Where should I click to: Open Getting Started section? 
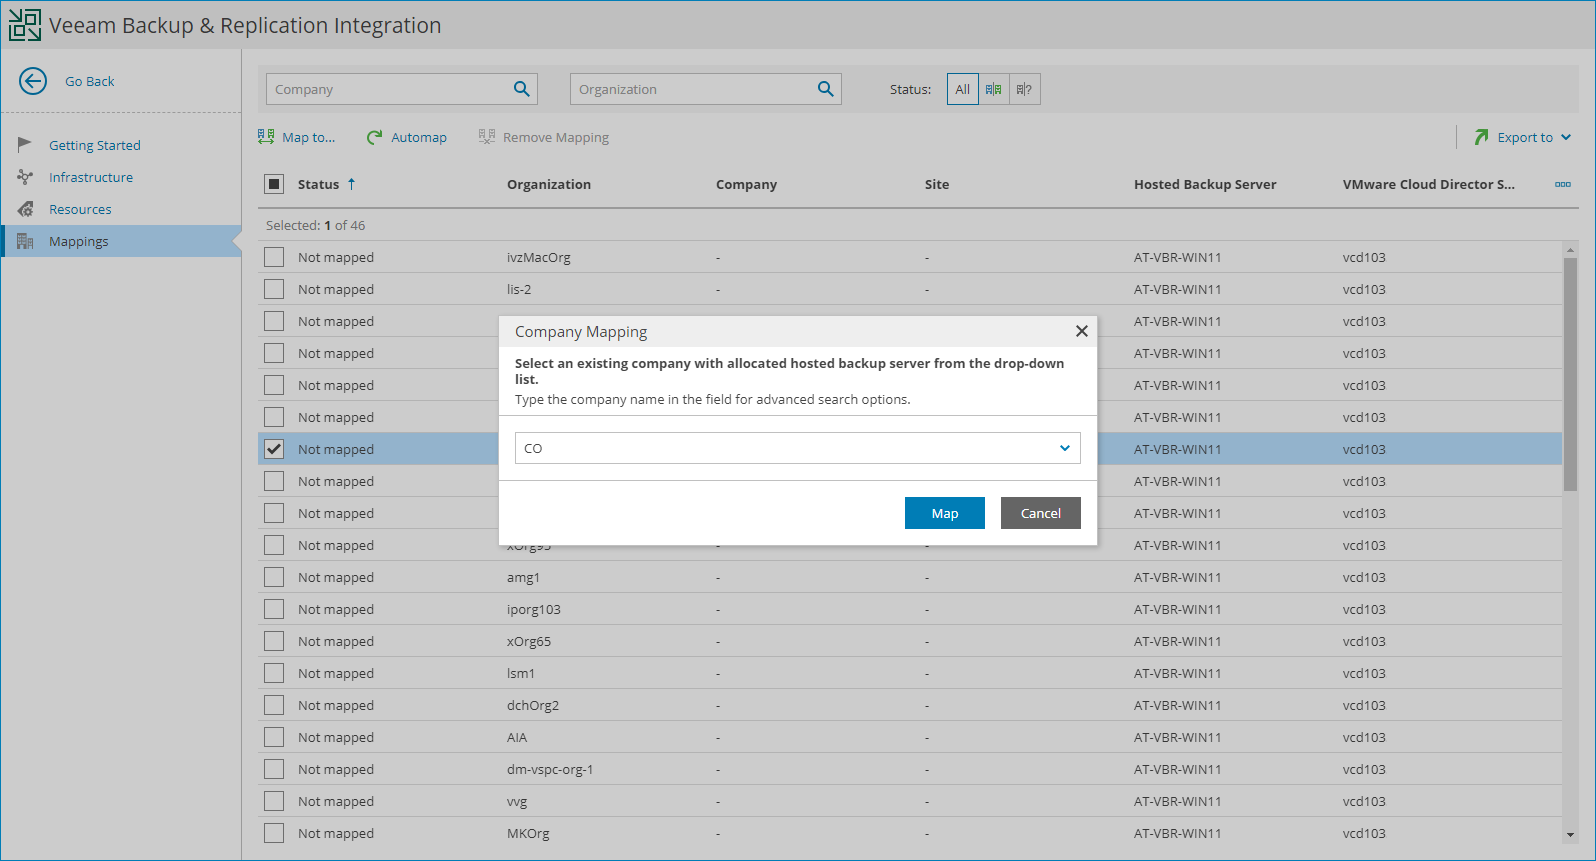coord(95,145)
